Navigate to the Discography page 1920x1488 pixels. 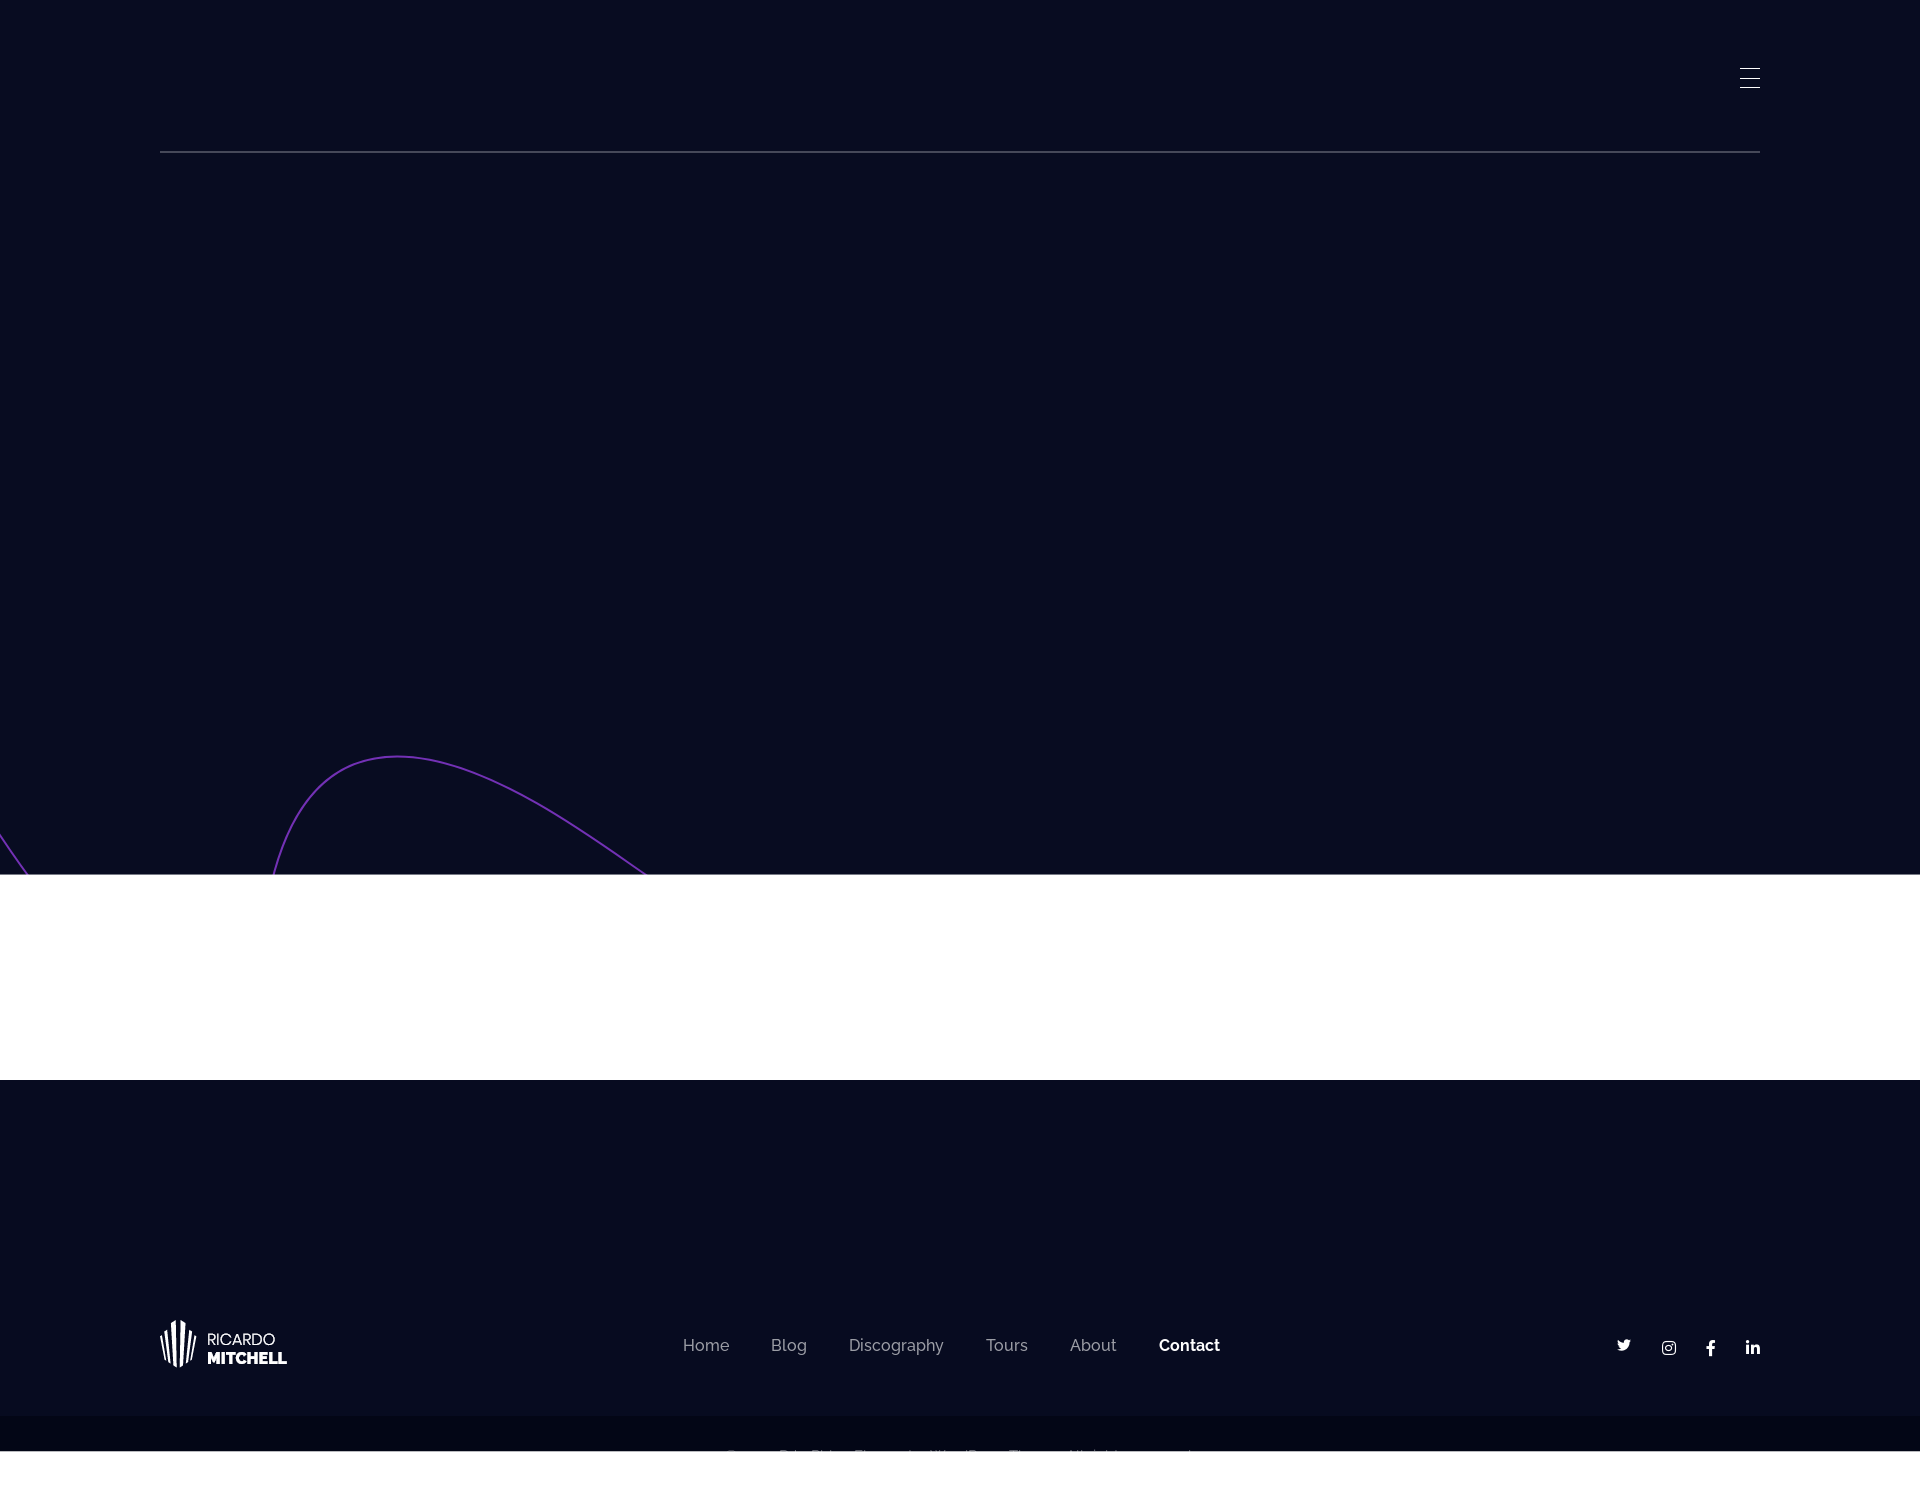point(895,1345)
